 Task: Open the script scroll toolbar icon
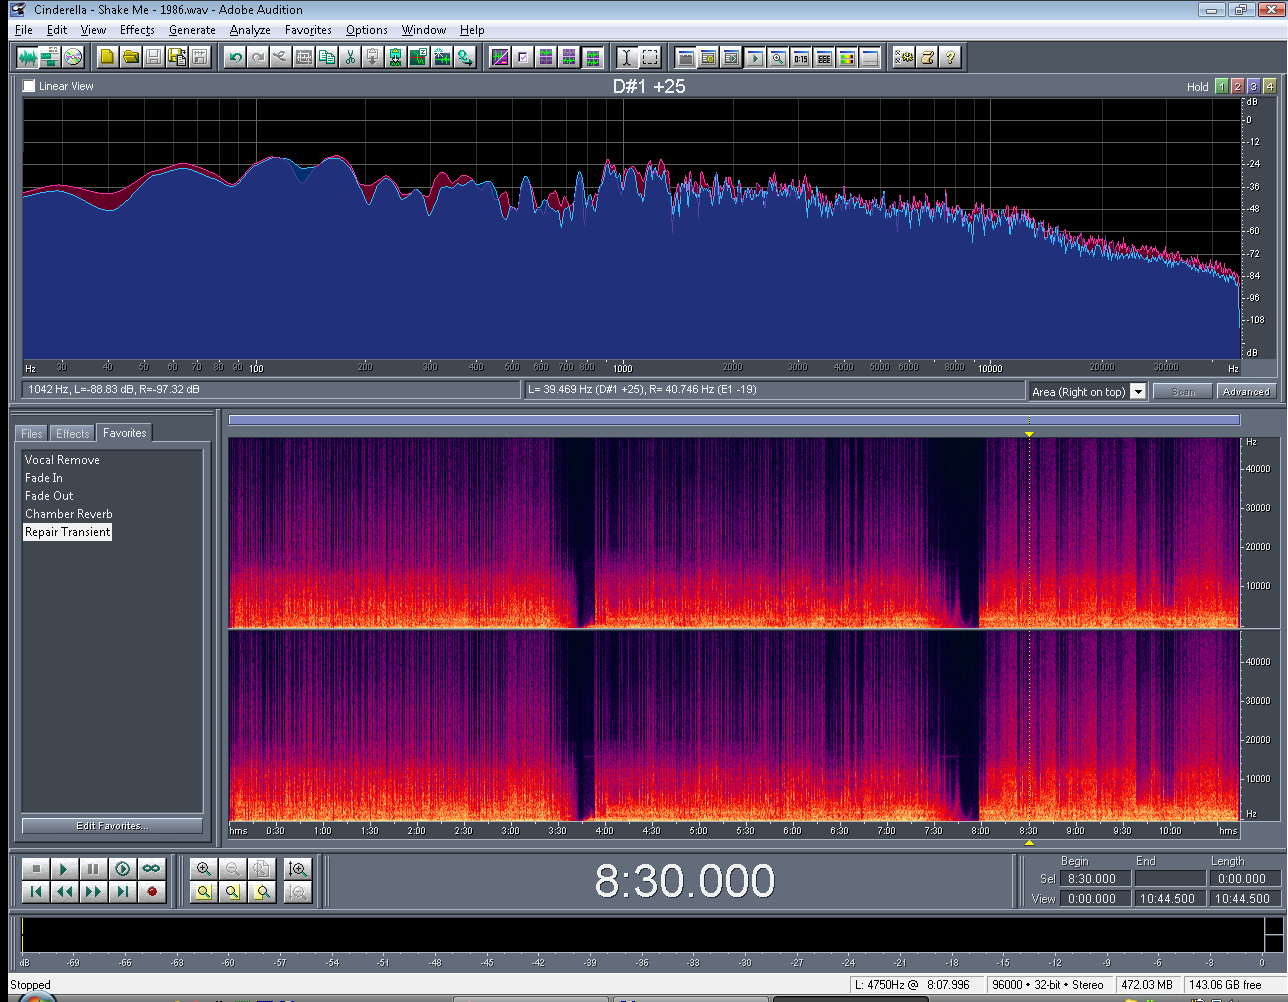pos(927,57)
